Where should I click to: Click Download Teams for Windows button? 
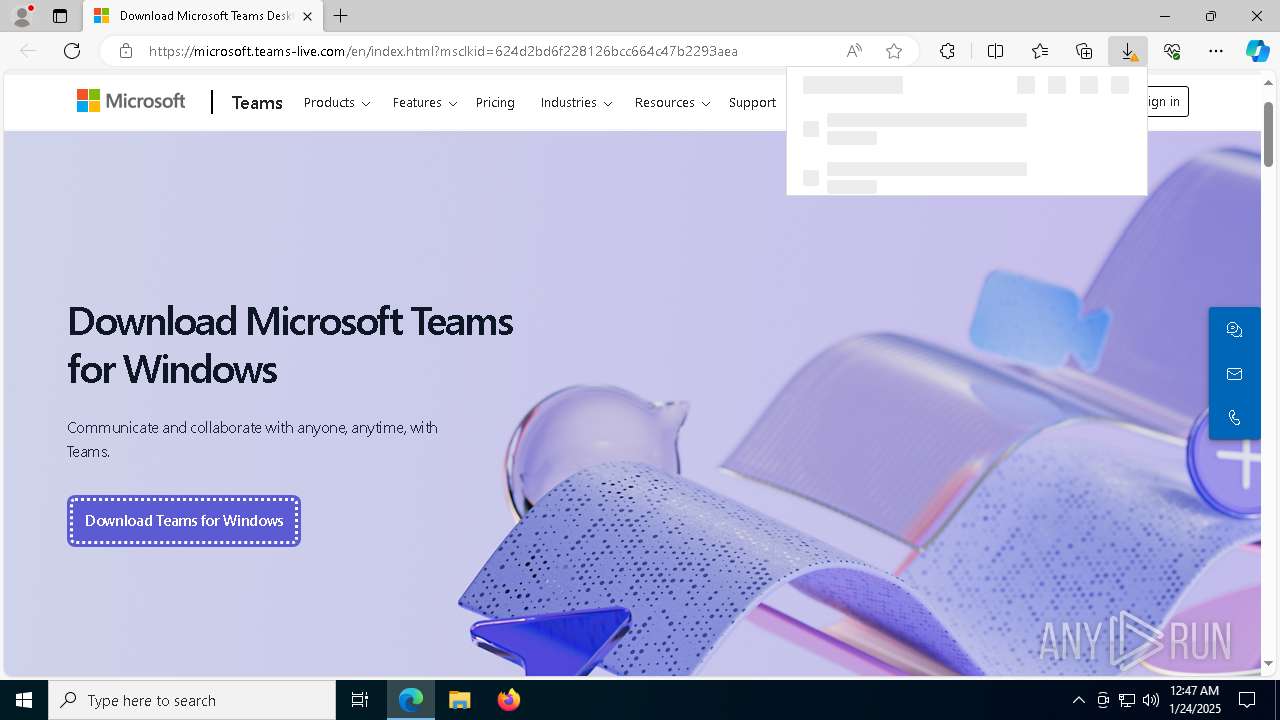tap(184, 521)
